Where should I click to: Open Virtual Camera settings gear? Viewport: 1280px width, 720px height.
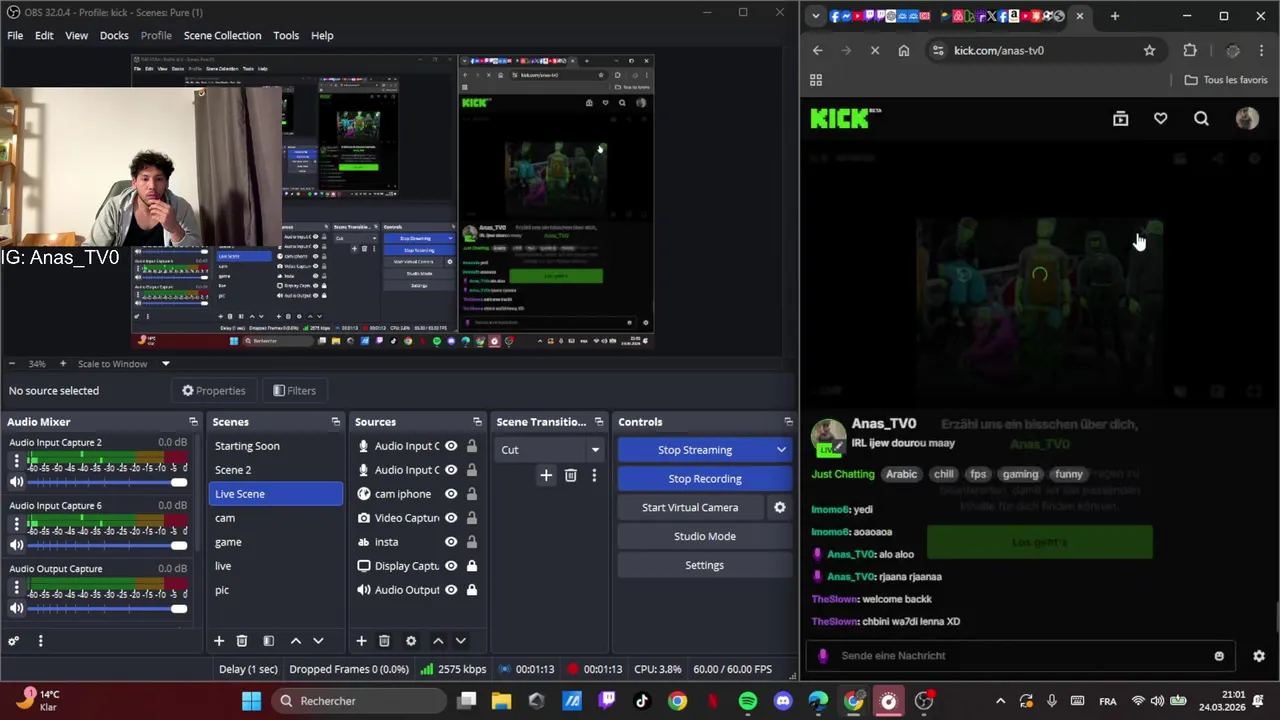pos(780,507)
